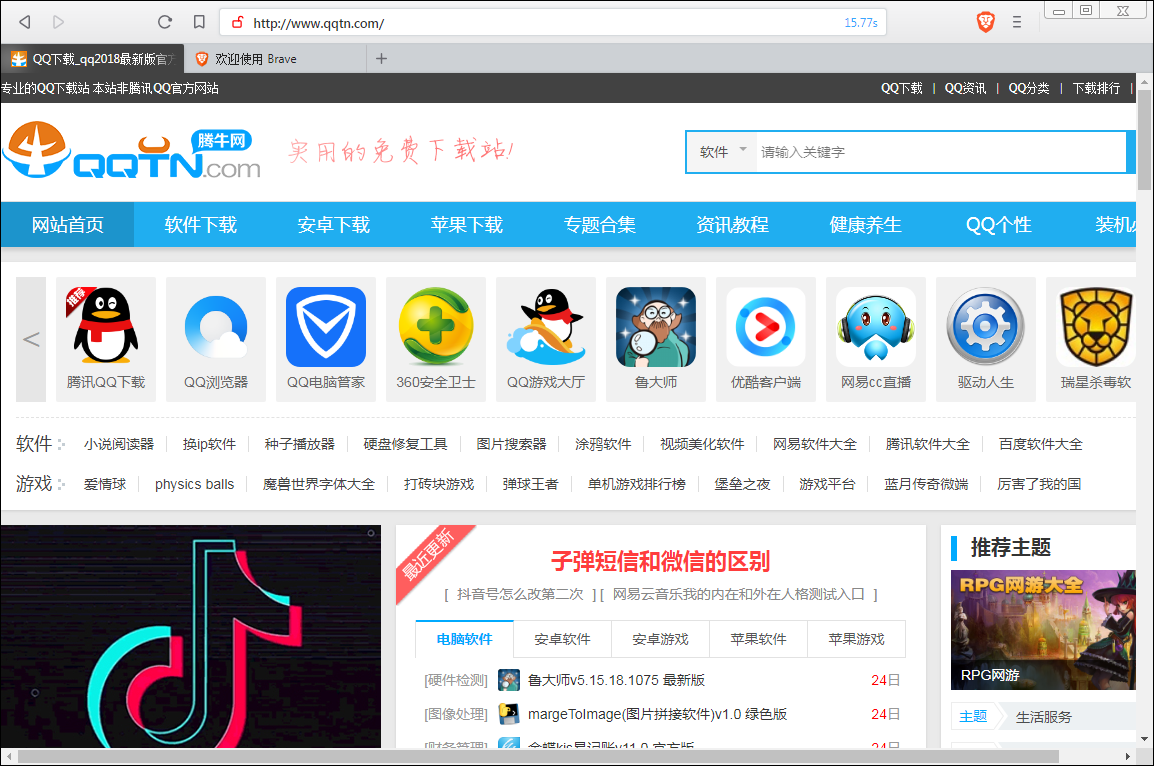This screenshot has width=1154, height=766.
Task: Open the Brave browser menu
Action: pyautogui.click(x=1017, y=21)
